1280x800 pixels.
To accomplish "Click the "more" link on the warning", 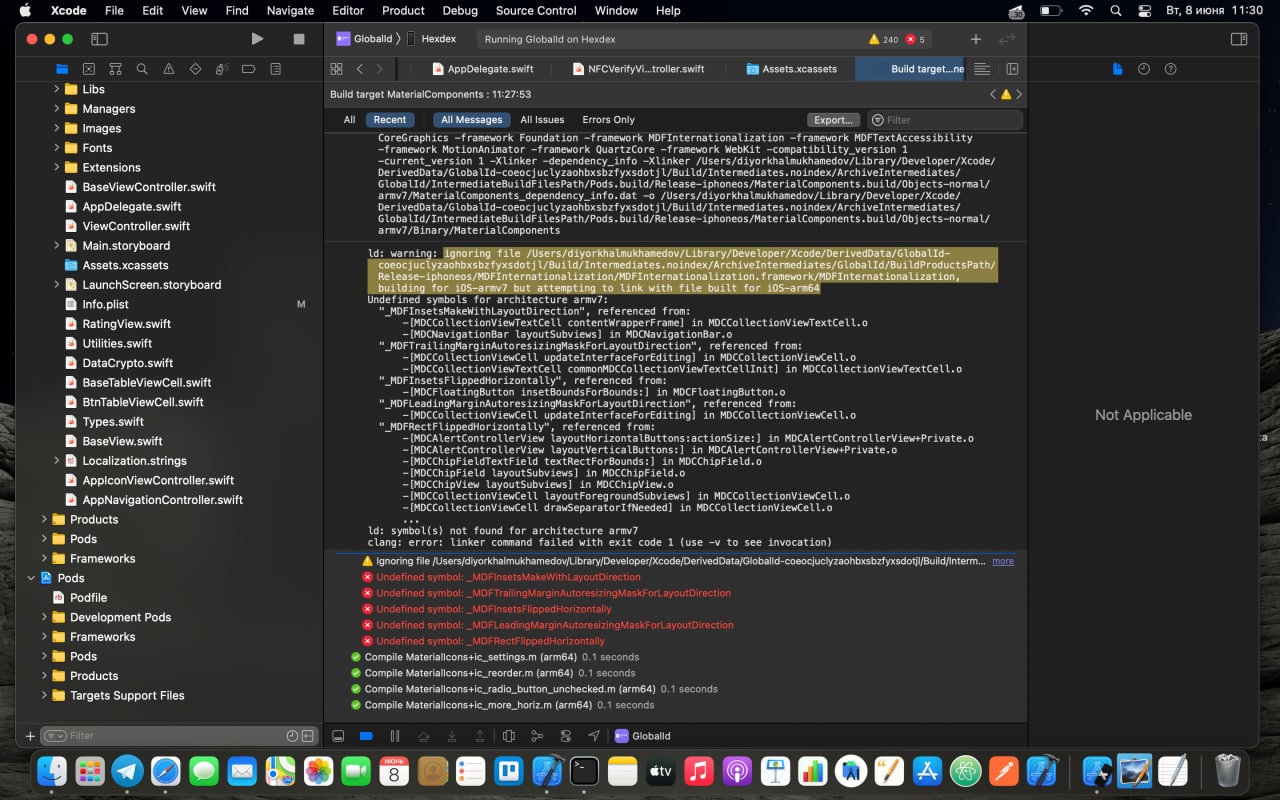I will tap(1003, 561).
